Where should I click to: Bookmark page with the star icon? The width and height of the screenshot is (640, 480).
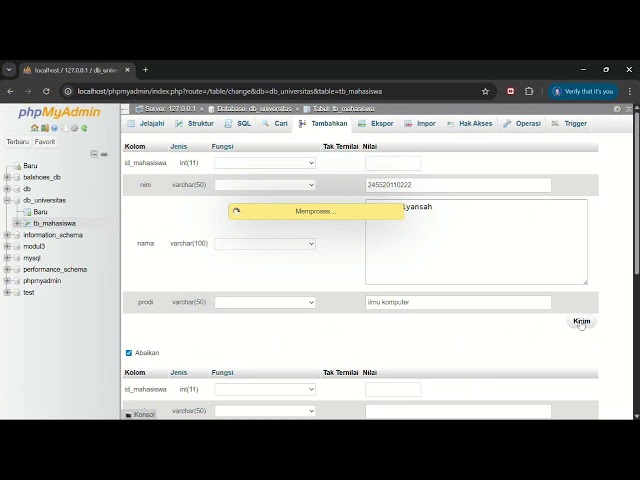click(x=485, y=91)
